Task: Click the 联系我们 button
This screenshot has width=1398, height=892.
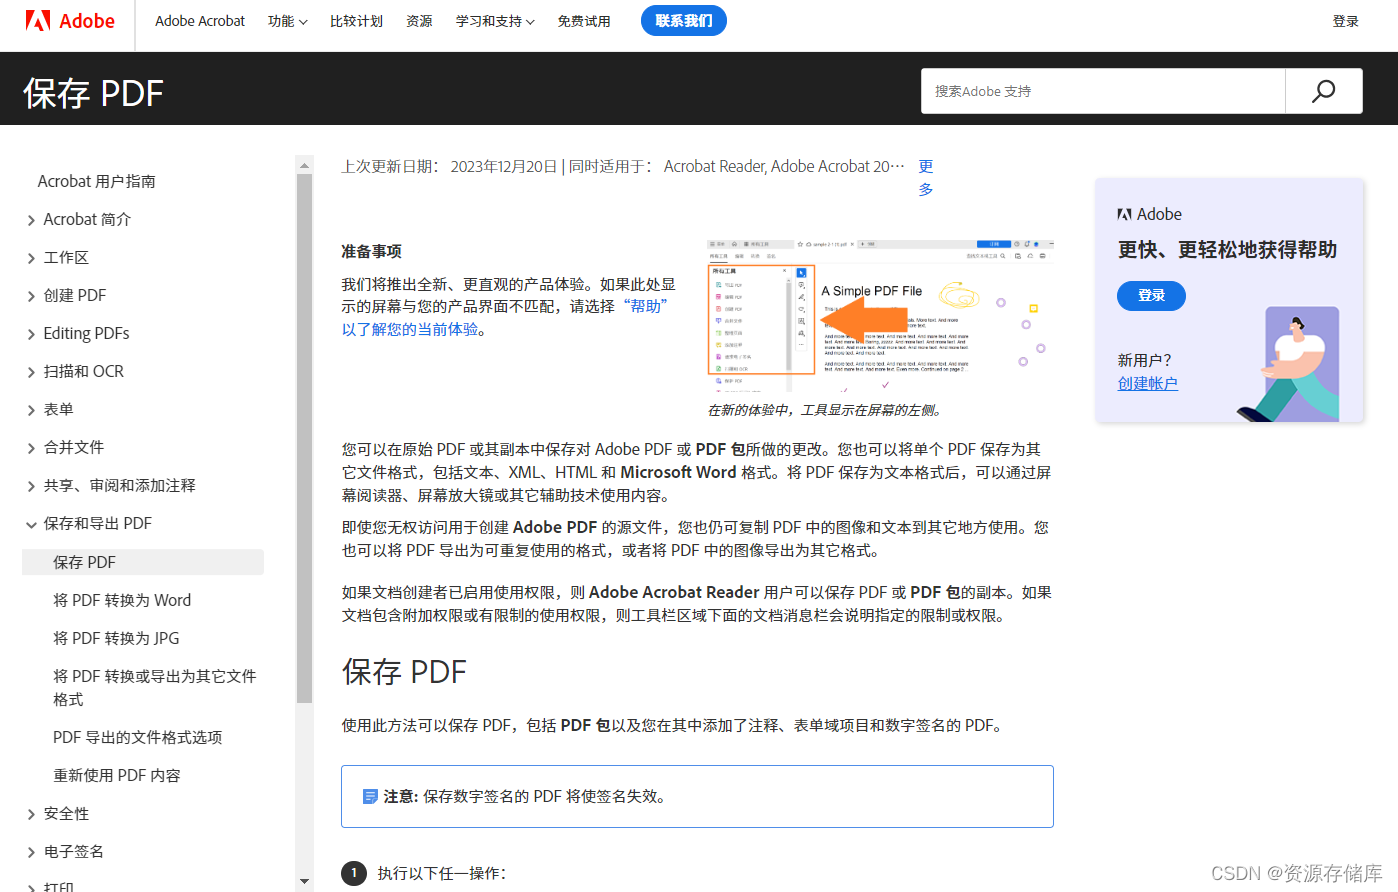Action: (684, 20)
